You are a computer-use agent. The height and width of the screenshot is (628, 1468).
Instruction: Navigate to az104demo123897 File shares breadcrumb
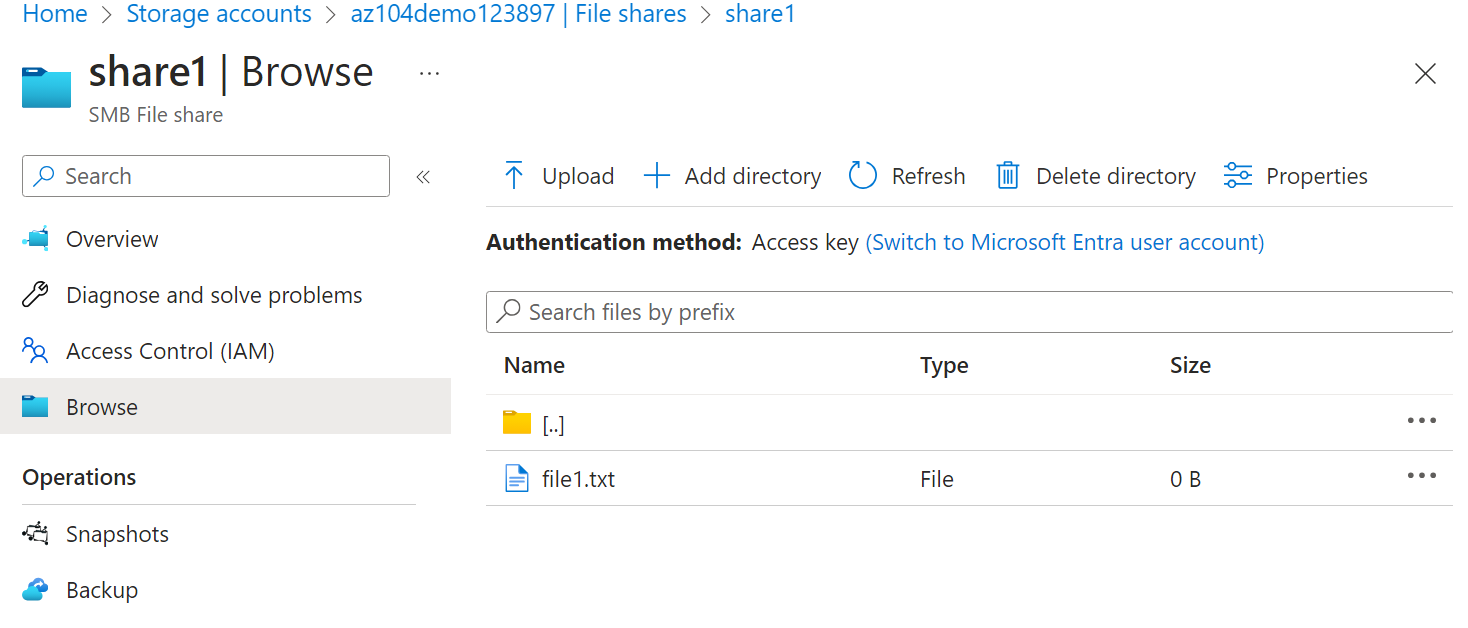(x=518, y=14)
